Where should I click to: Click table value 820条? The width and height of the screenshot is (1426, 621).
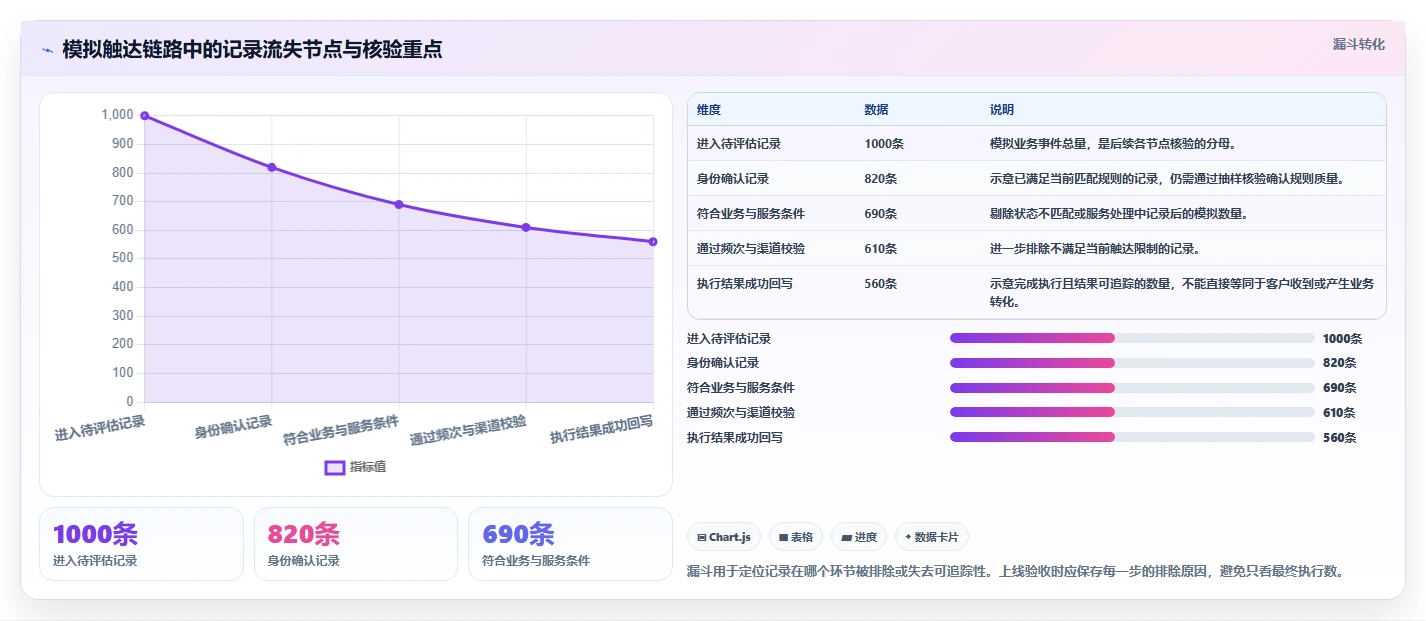click(x=881, y=178)
